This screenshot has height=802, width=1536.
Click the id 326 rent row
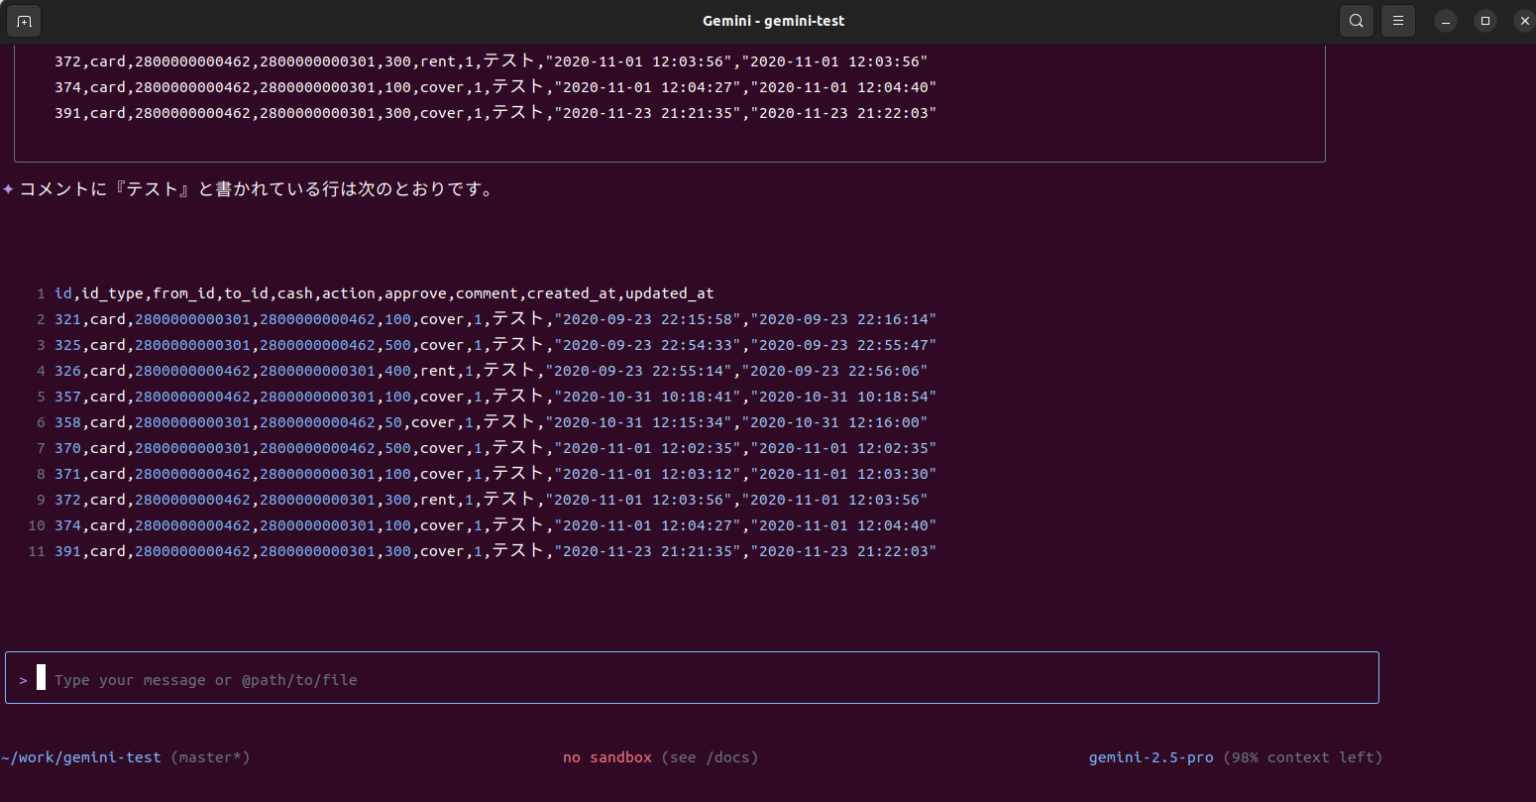click(x=490, y=371)
